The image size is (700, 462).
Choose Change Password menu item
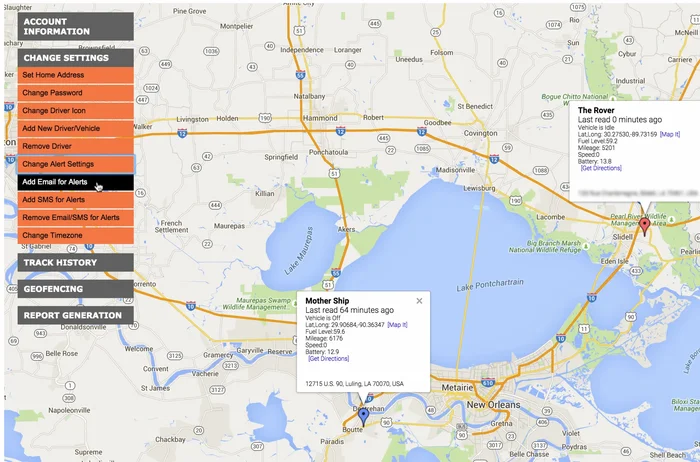75,93
